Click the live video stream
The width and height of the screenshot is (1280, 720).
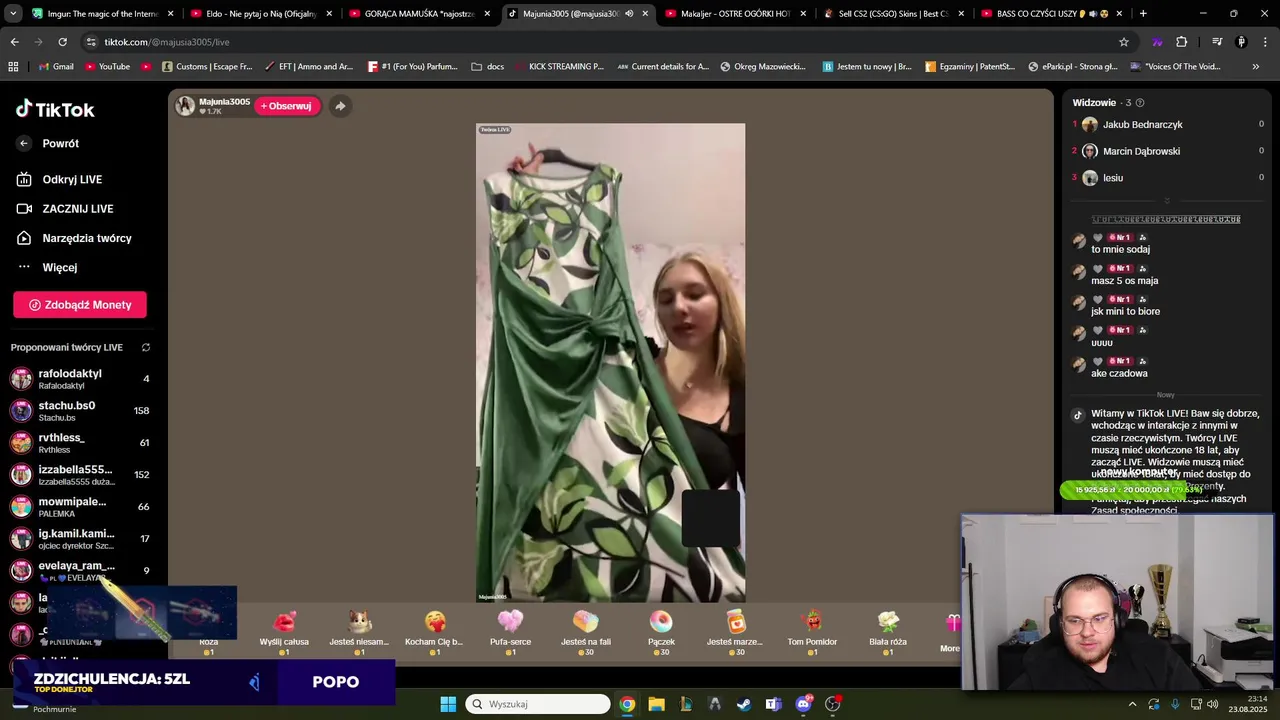[x=610, y=363]
